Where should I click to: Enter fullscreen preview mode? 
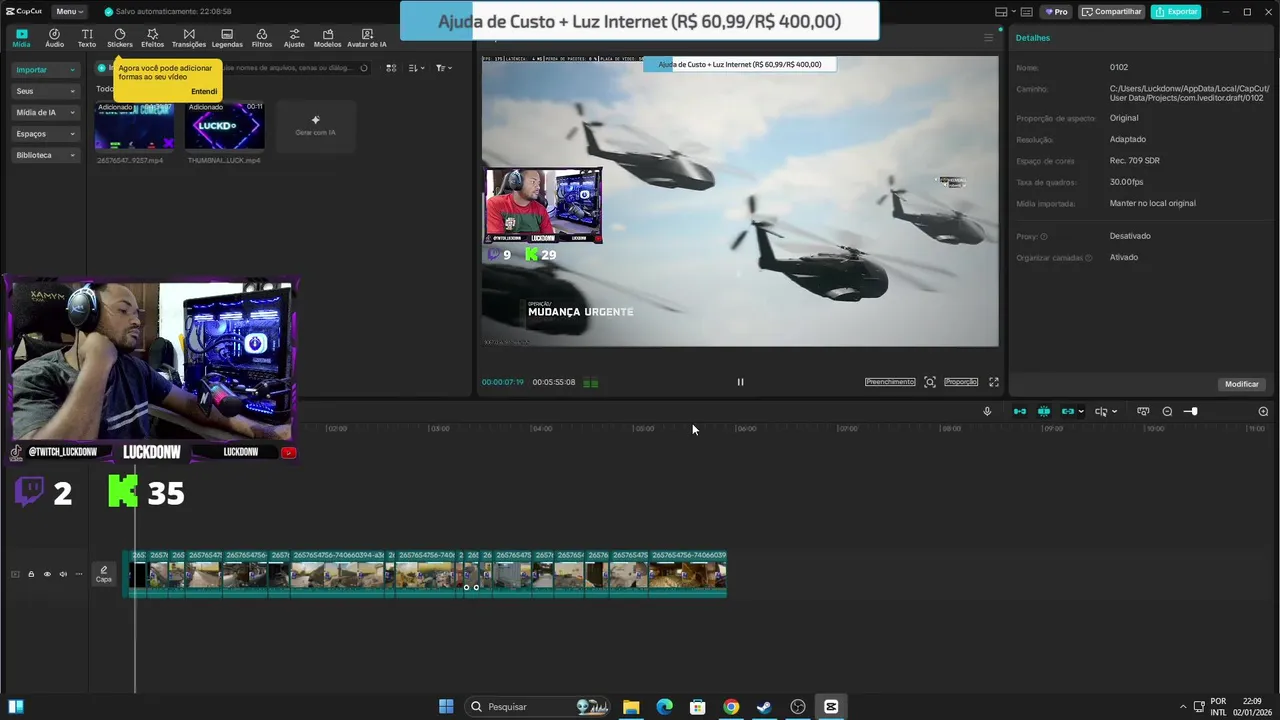(994, 382)
